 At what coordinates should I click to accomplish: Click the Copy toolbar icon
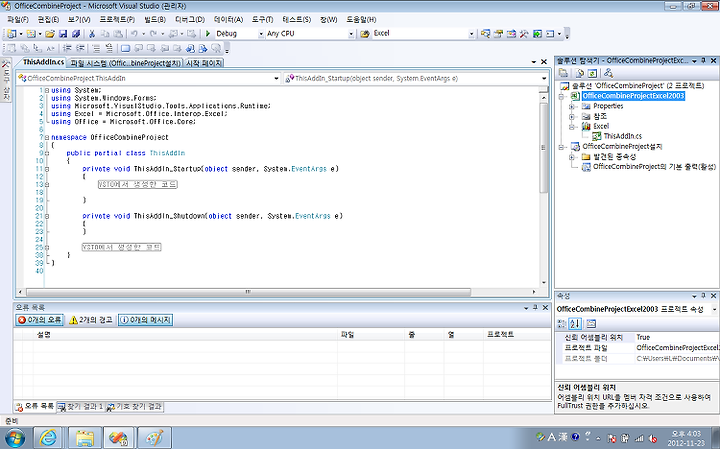click(105, 34)
